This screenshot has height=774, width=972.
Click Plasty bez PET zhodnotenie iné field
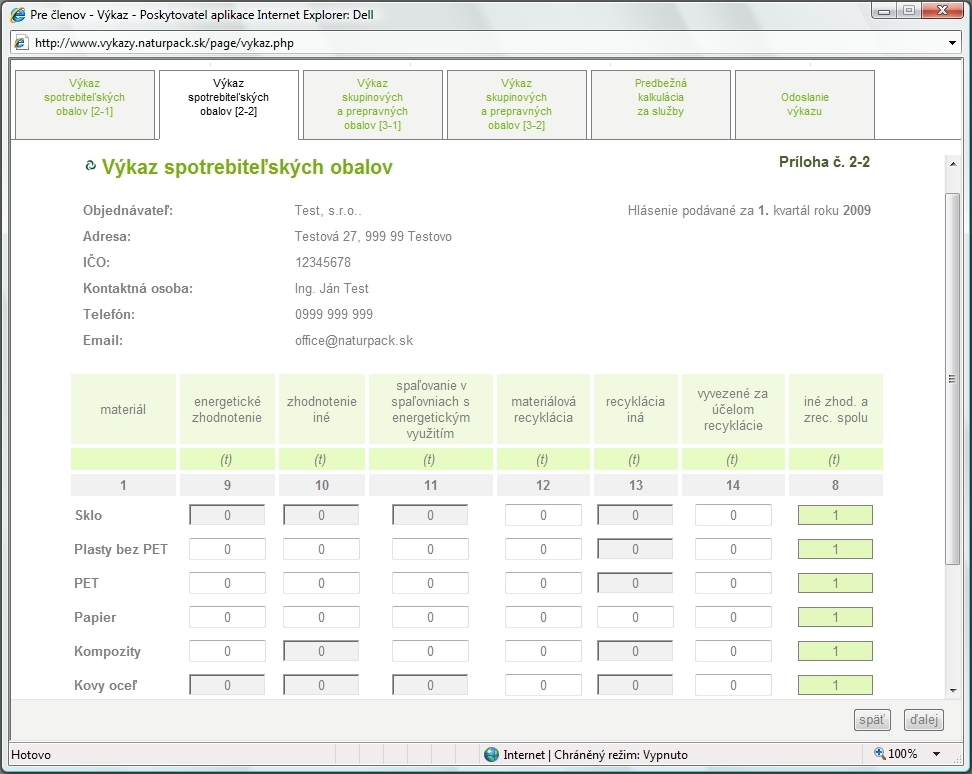click(x=321, y=550)
